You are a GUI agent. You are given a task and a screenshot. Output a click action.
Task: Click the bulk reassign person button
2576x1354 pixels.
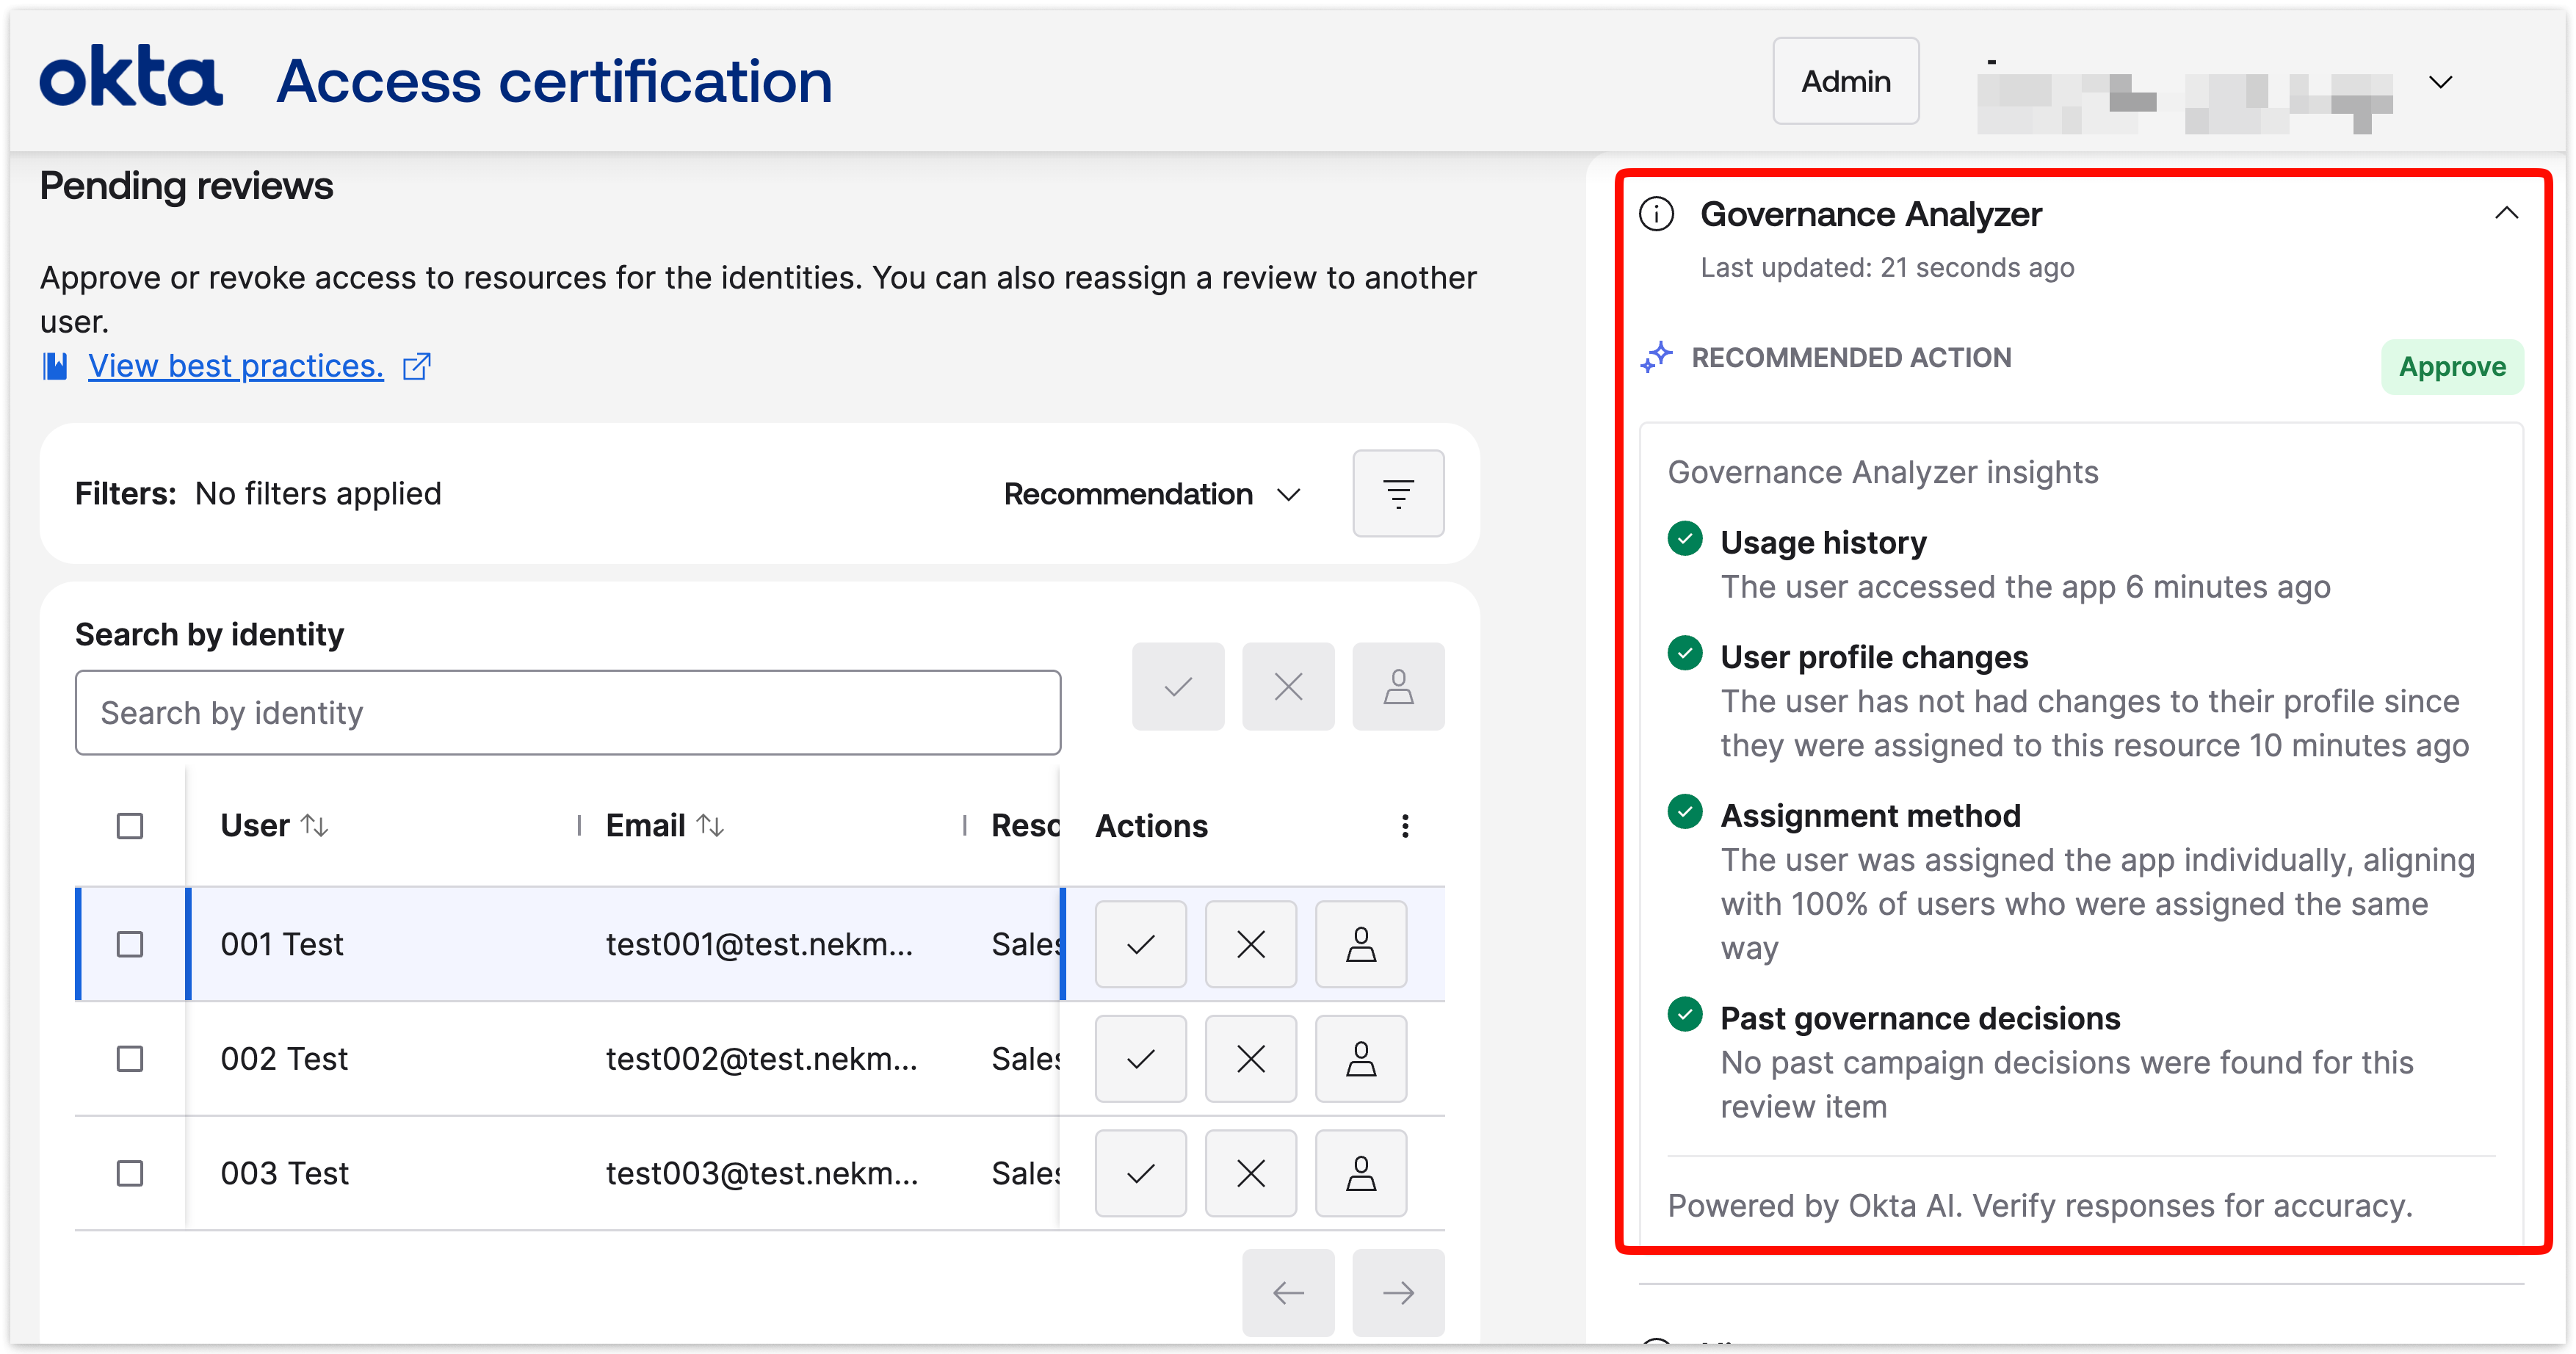pos(1398,687)
